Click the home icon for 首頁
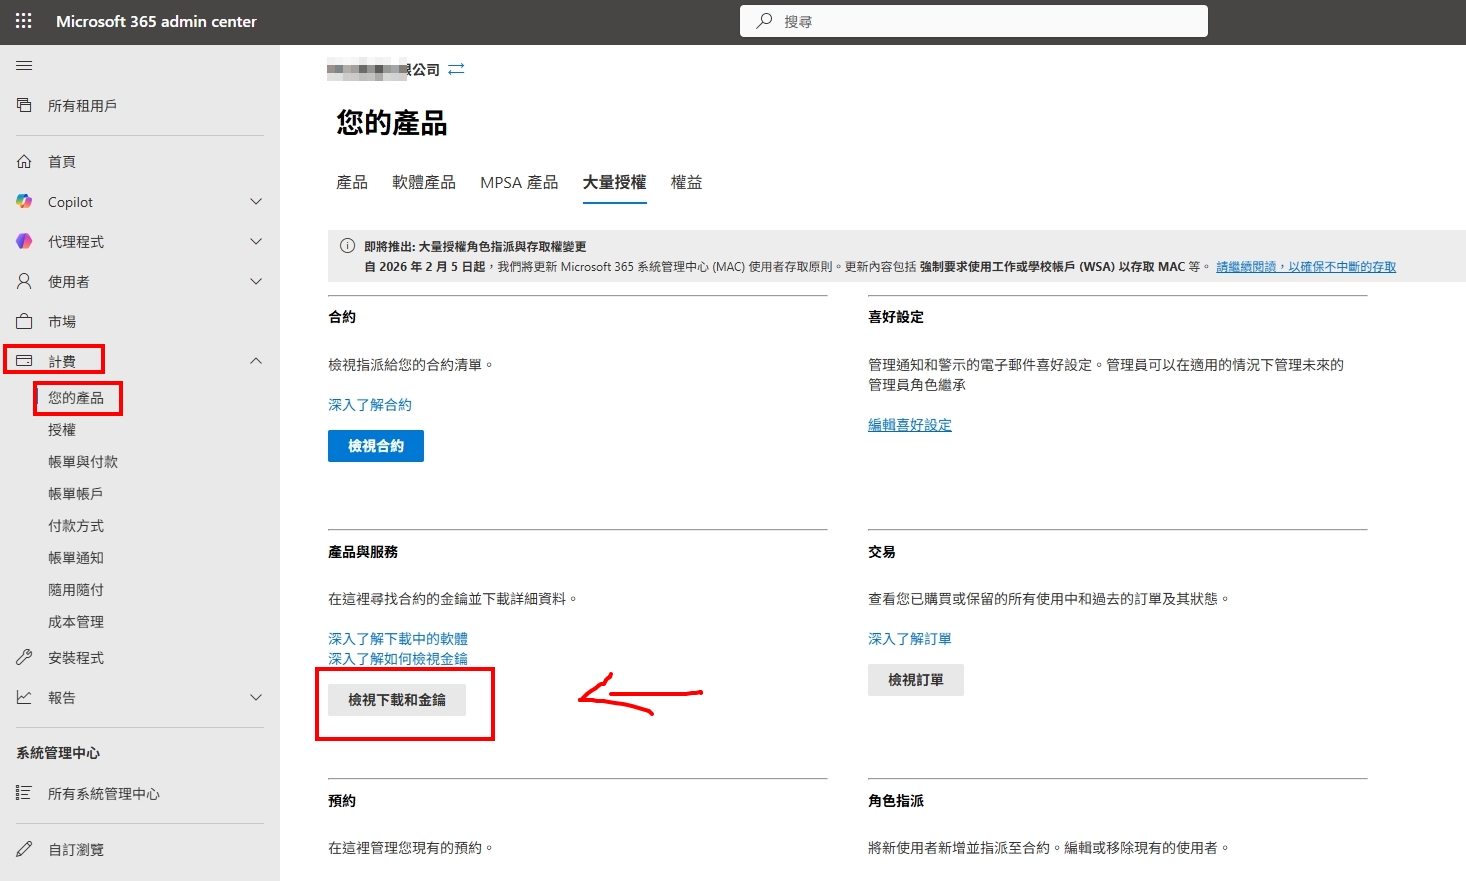The width and height of the screenshot is (1466, 881). (x=24, y=161)
